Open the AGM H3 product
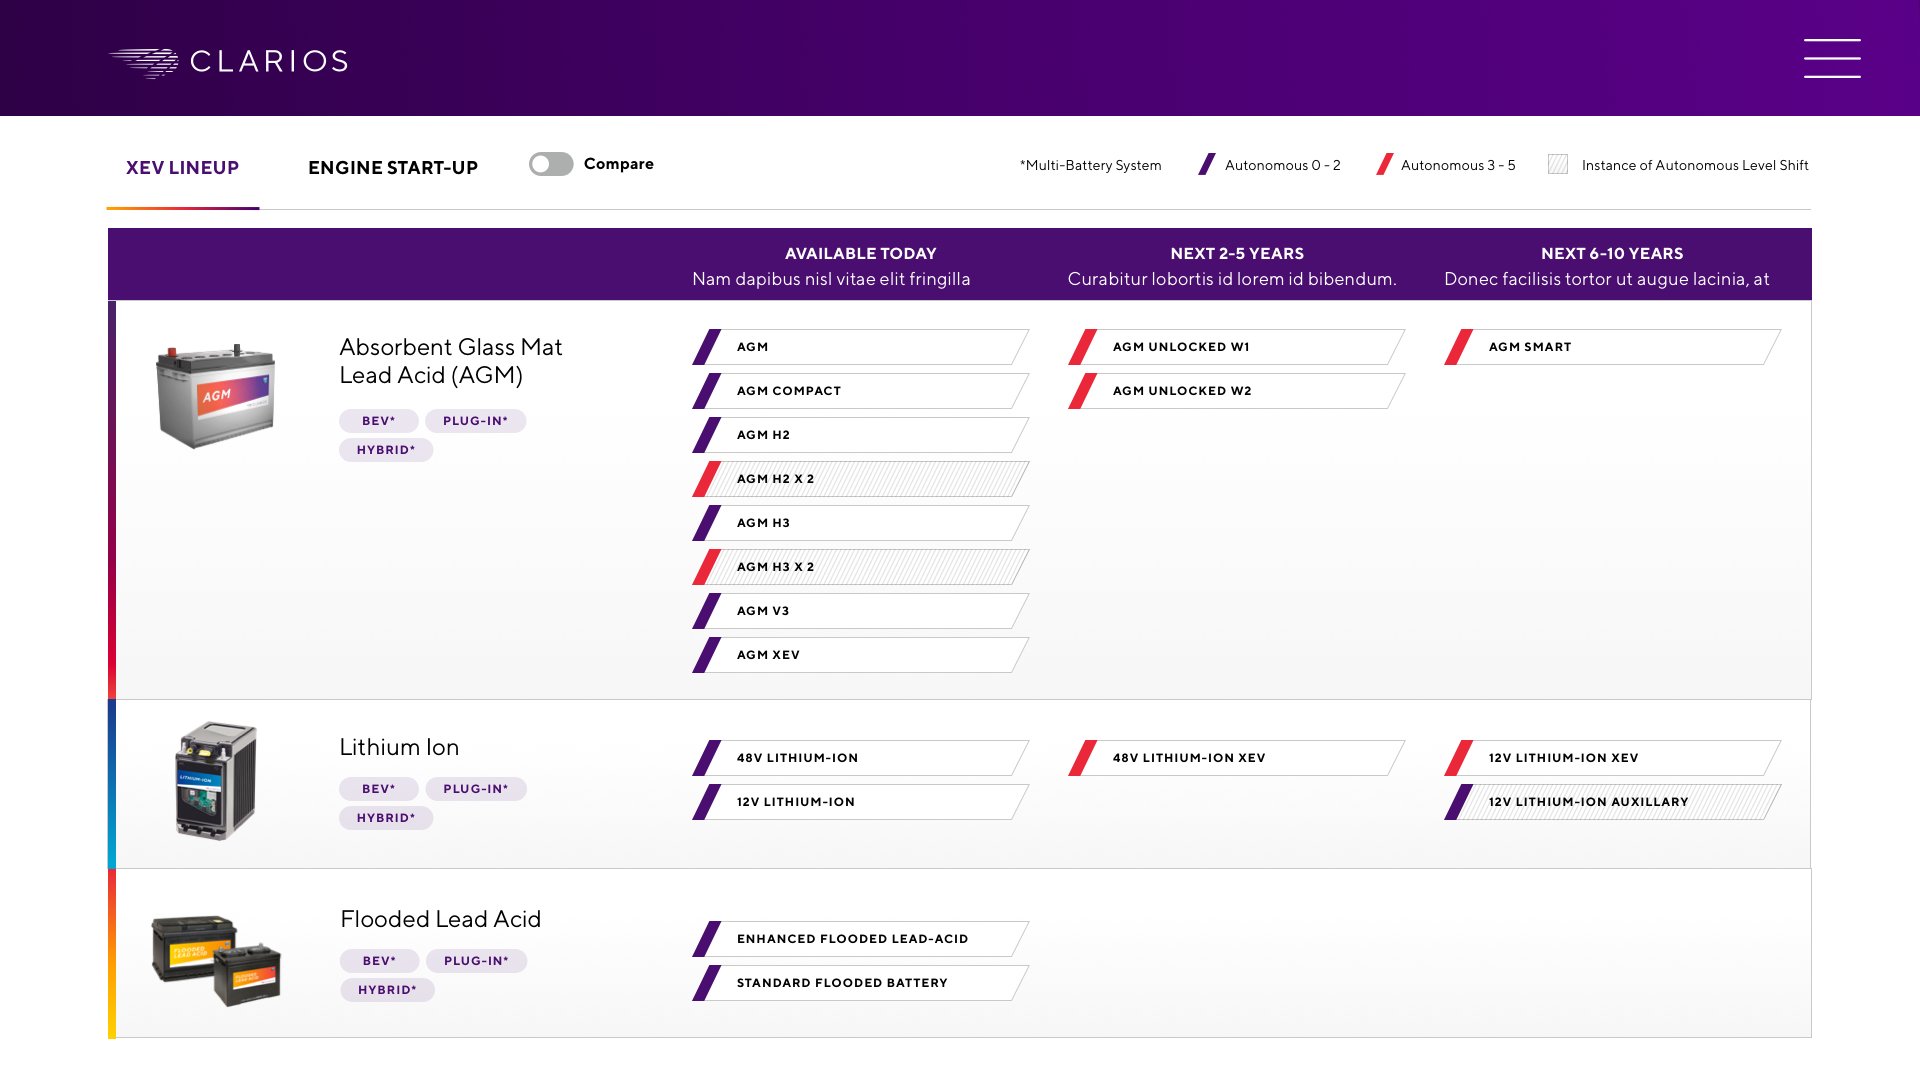Viewport: 1920px width, 1080px height. 860,523
